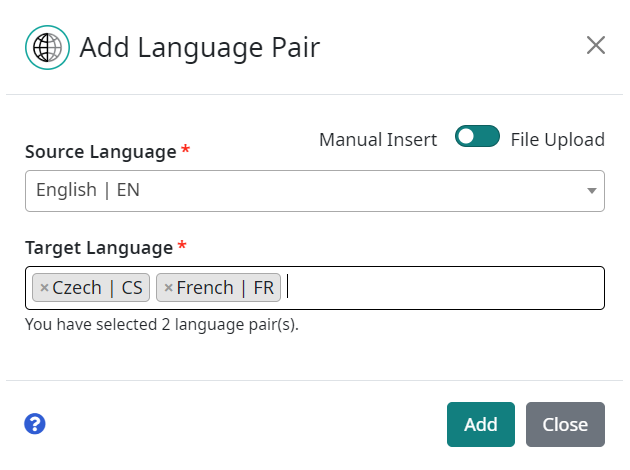630x470 pixels.
Task: Click the File Upload label
Action: tap(557, 140)
